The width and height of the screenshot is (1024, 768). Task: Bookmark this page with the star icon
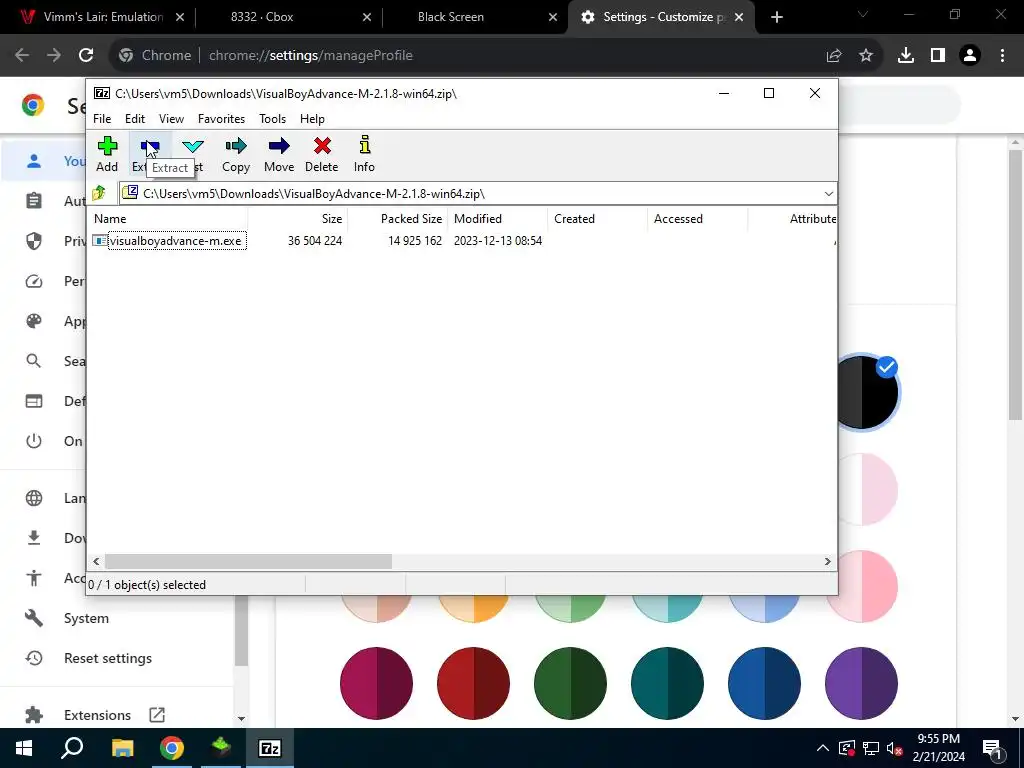tap(866, 56)
